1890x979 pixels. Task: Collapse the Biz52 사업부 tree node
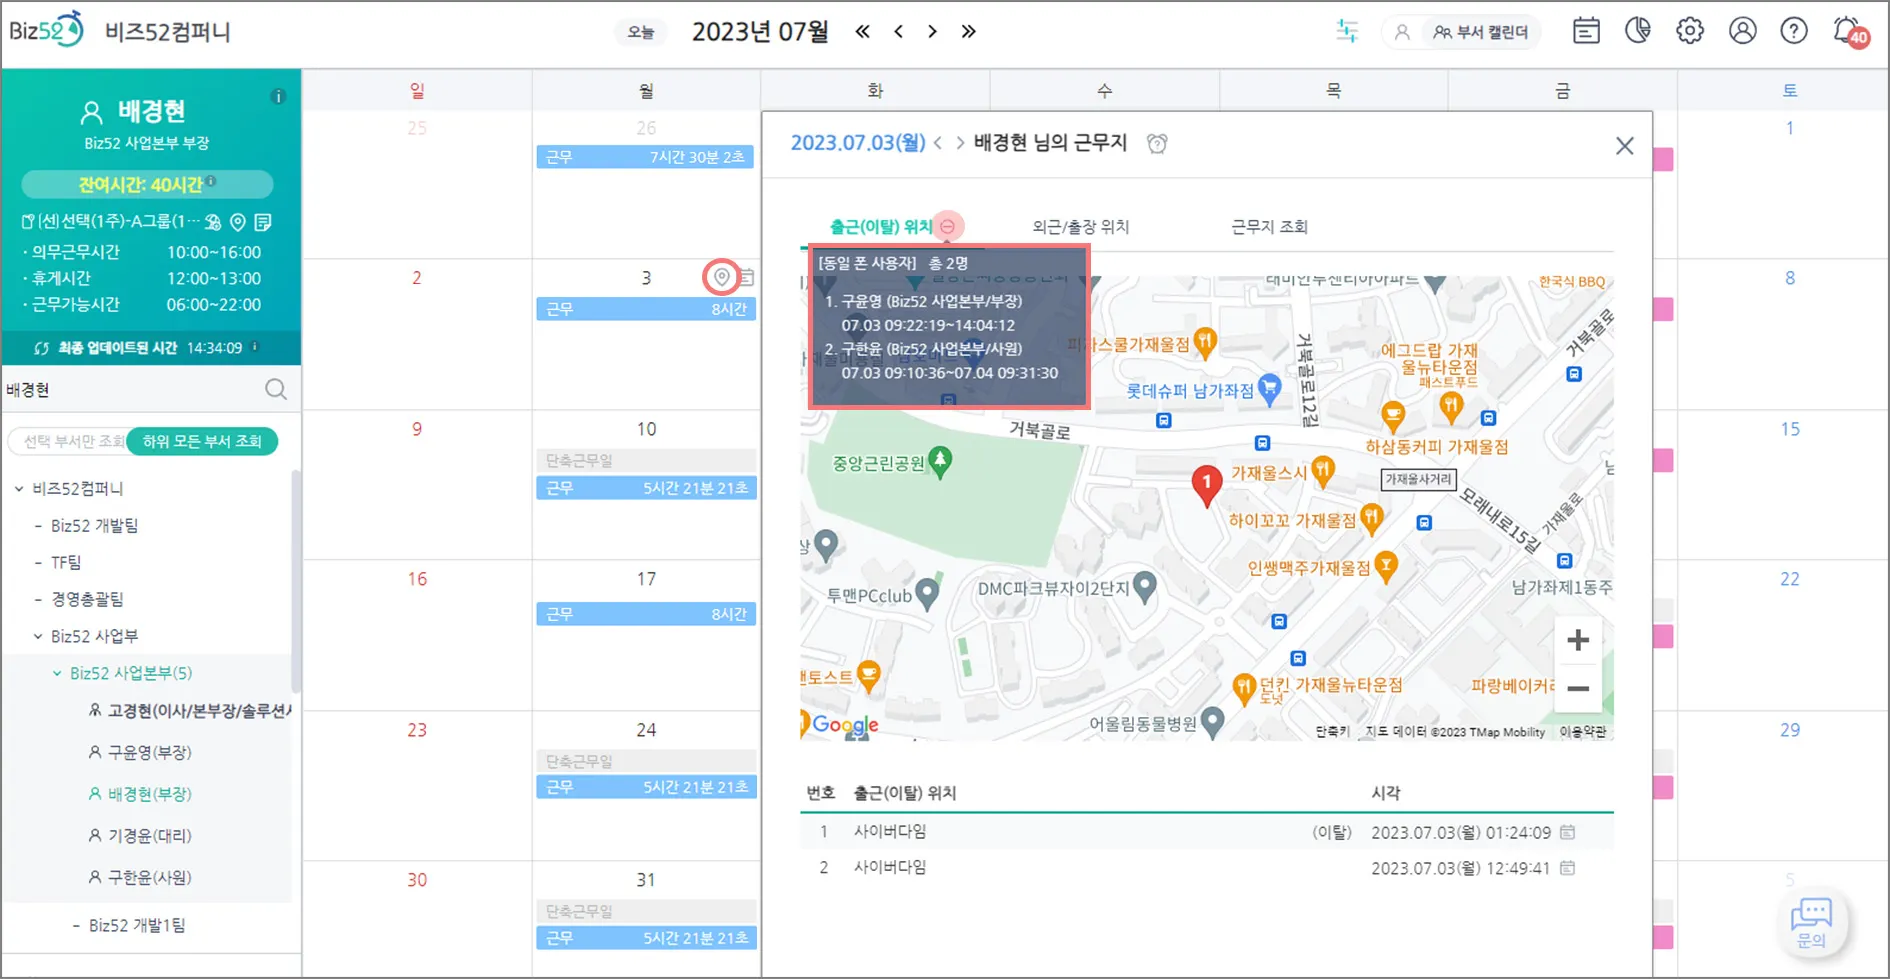(38, 636)
